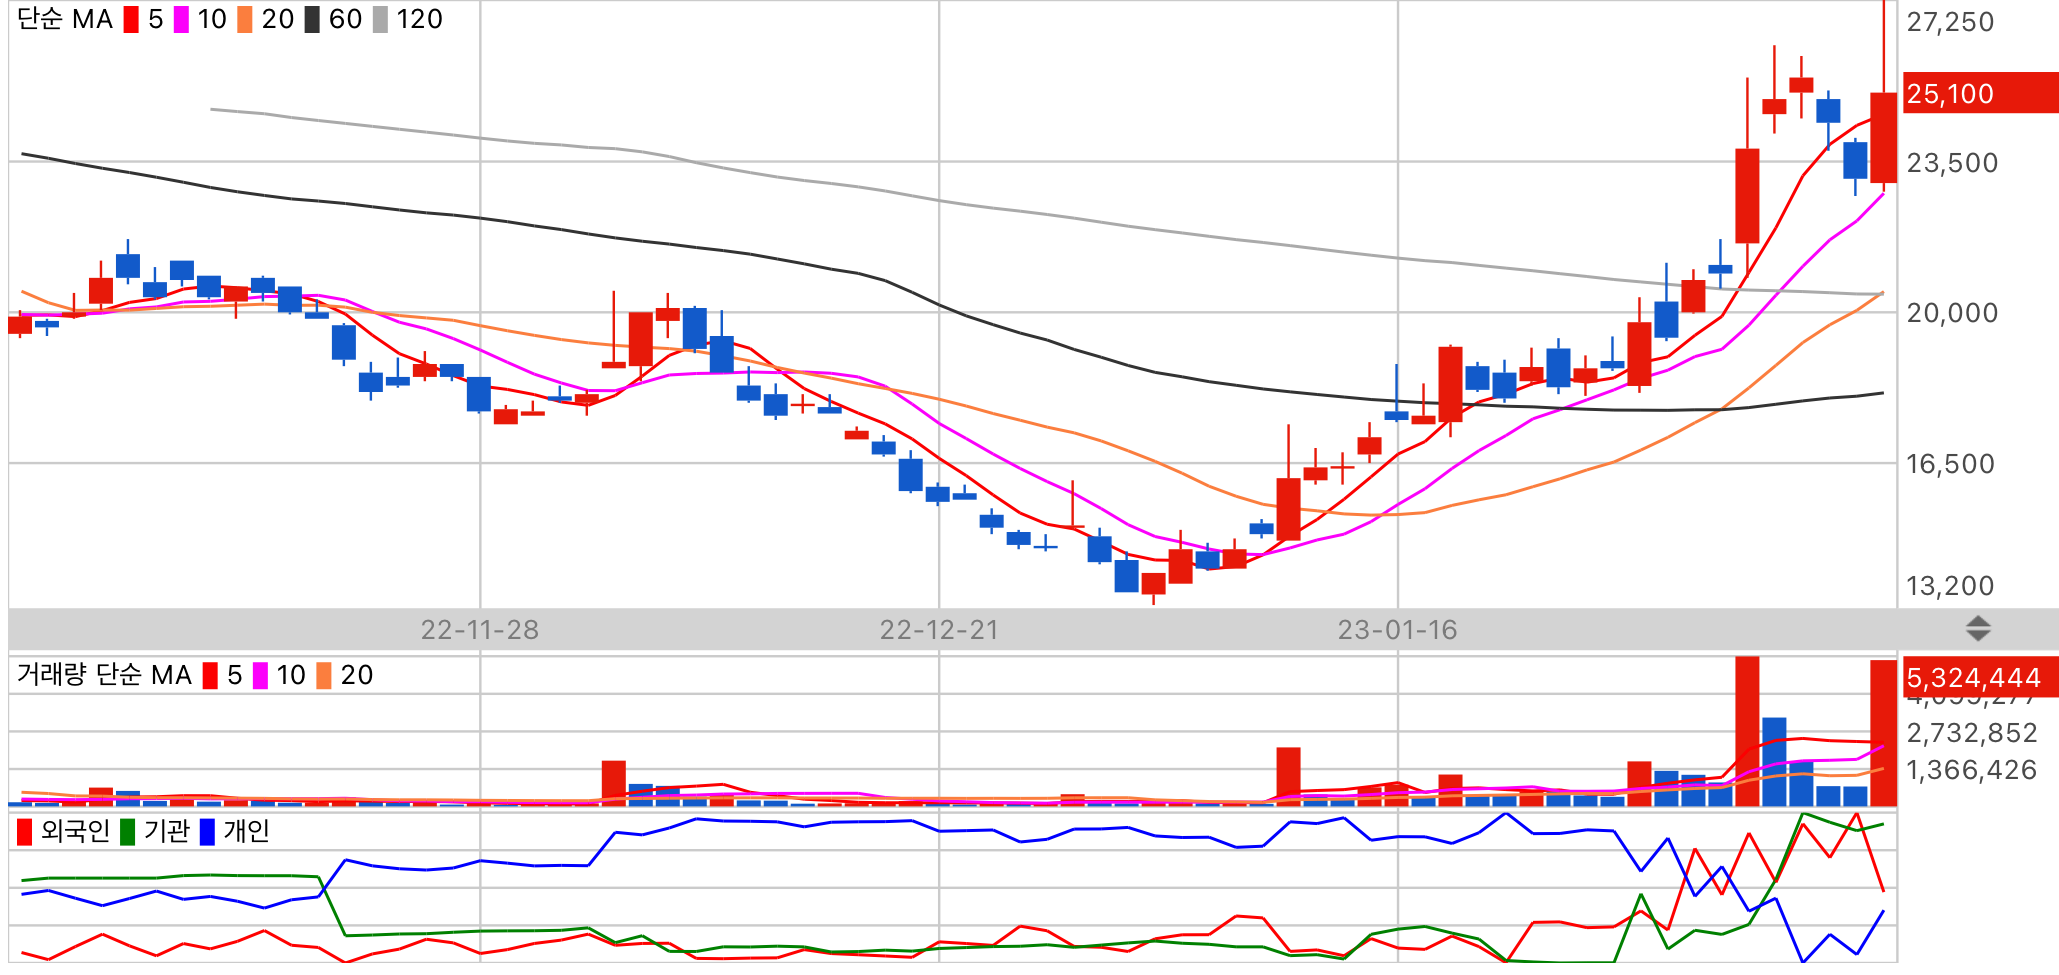2059x975 pixels.
Task: Click the 22-12-21 date label
Action: click(939, 630)
